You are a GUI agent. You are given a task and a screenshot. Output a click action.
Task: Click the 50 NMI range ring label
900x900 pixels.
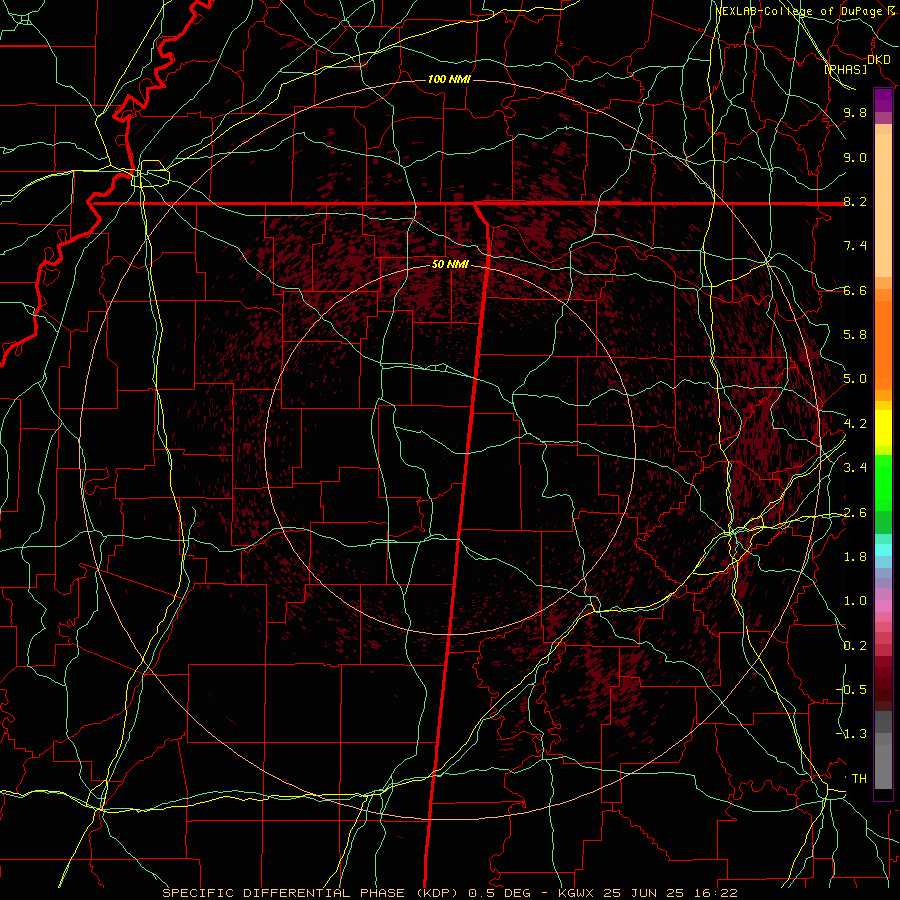pyautogui.click(x=451, y=265)
